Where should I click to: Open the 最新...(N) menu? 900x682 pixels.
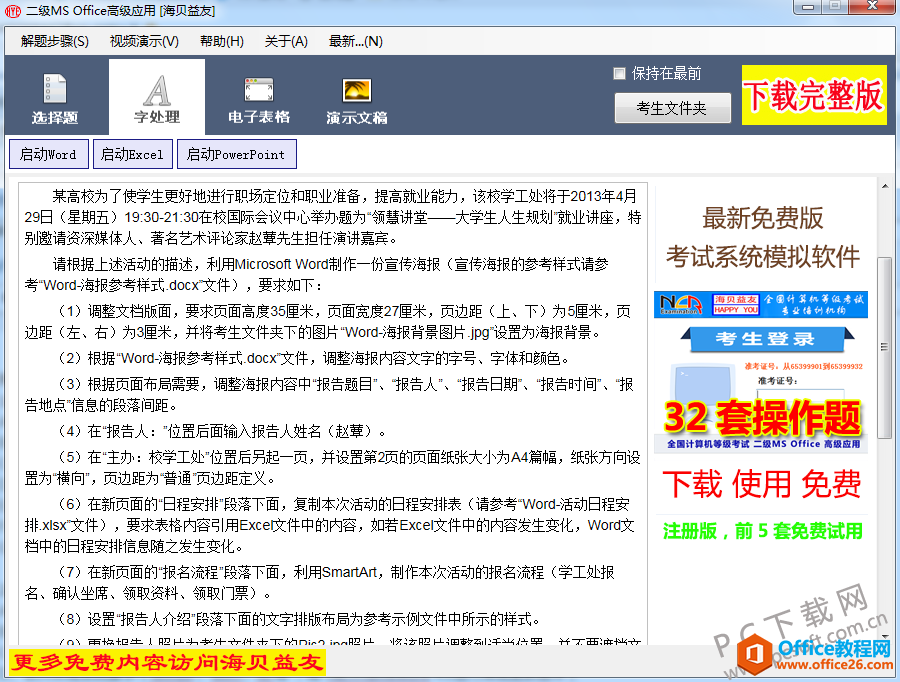coord(355,41)
